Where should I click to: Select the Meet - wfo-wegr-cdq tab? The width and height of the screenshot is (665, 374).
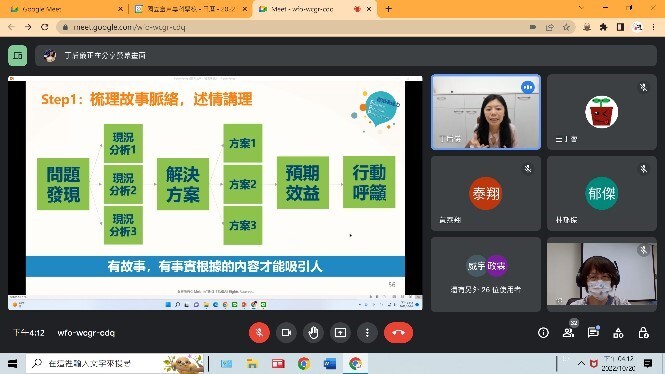pos(314,9)
